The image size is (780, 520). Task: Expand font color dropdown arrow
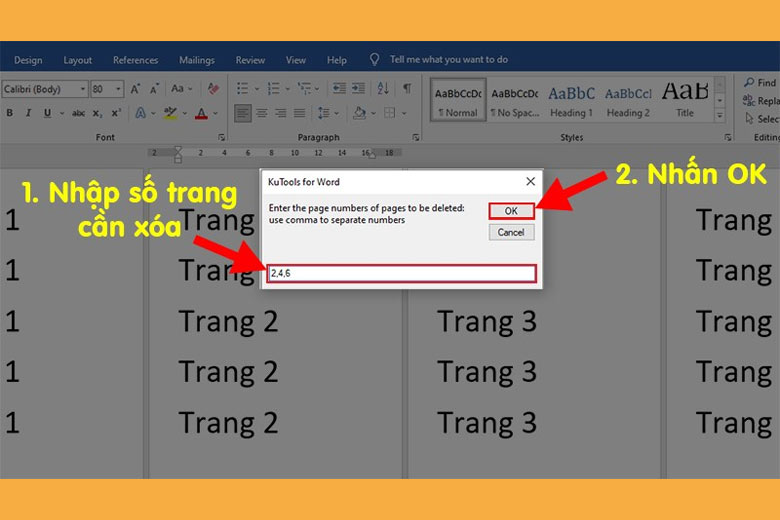(215, 113)
